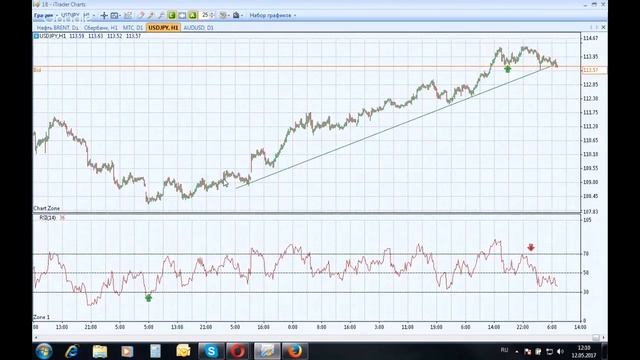
Task: Toggle the green C toolbar button
Action: pyautogui.click(x=172, y=16)
